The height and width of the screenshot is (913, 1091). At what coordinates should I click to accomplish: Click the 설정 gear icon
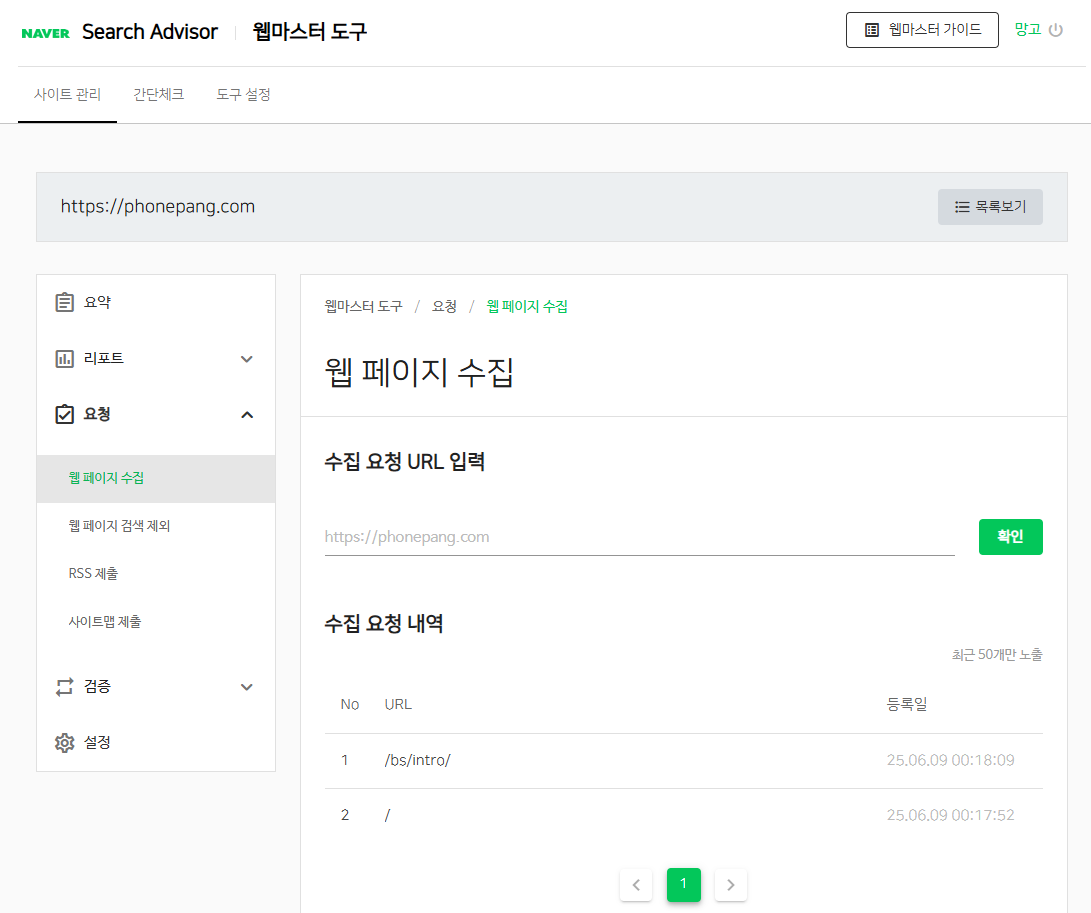click(65, 743)
